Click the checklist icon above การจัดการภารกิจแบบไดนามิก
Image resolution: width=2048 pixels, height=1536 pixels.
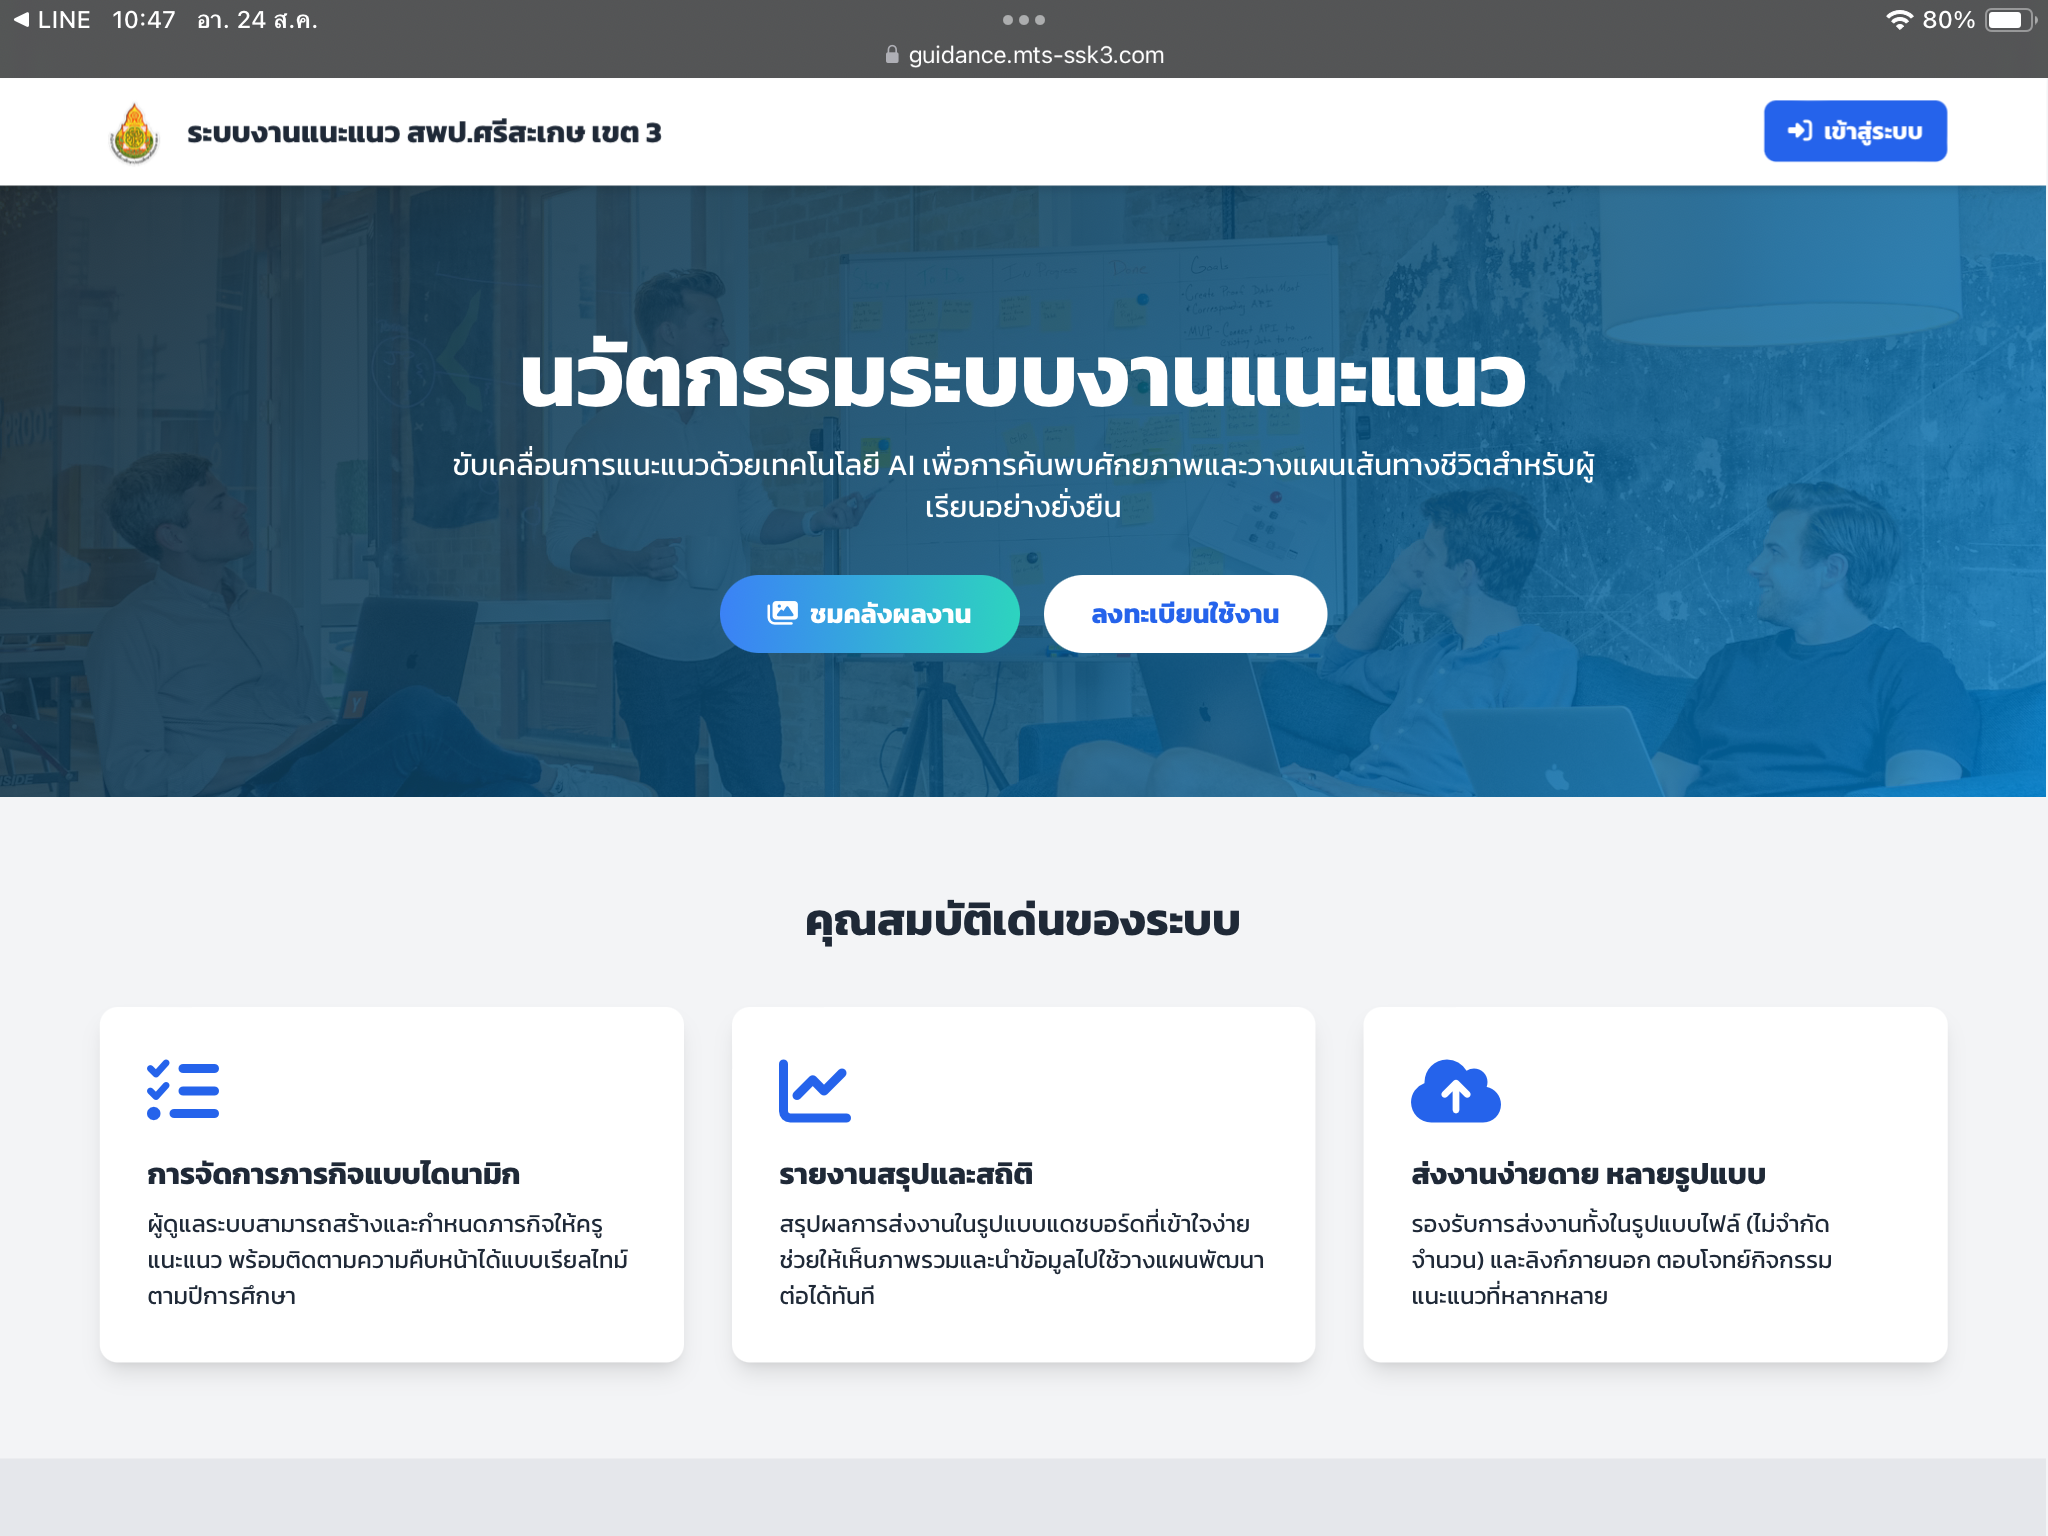point(180,1091)
